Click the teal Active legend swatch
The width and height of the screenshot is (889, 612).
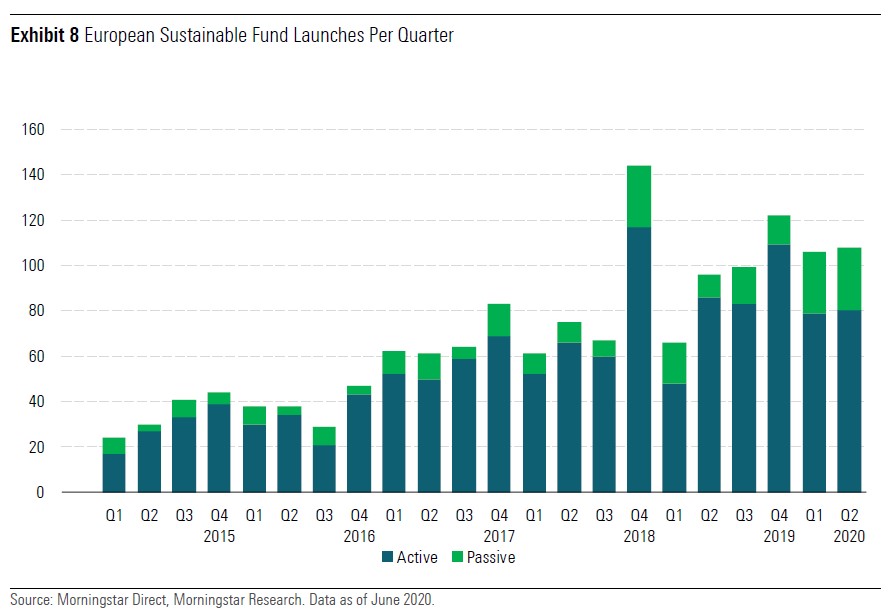coord(388,558)
